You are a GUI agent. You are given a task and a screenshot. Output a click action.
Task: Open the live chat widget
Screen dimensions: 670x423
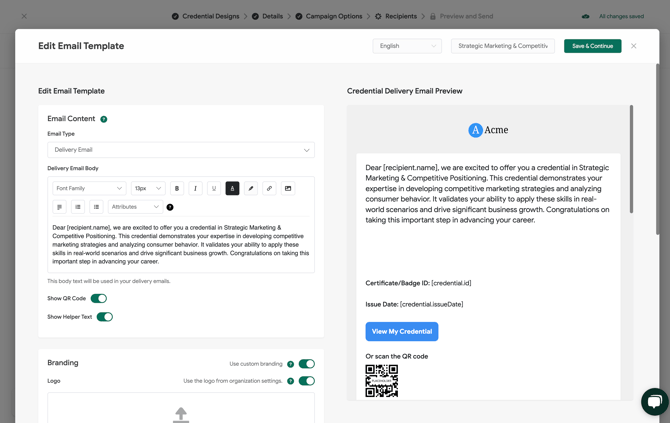(x=655, y=401)
